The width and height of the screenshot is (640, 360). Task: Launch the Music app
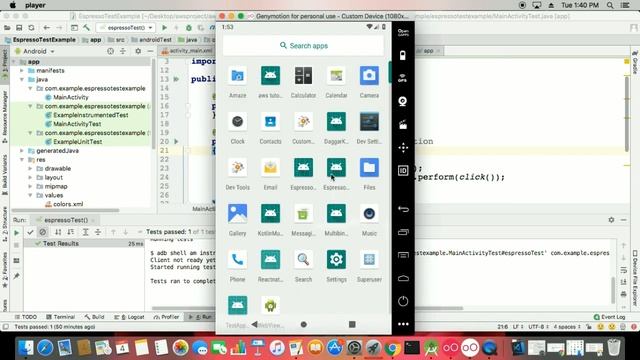pyautogui.click(x=369, y=214)
